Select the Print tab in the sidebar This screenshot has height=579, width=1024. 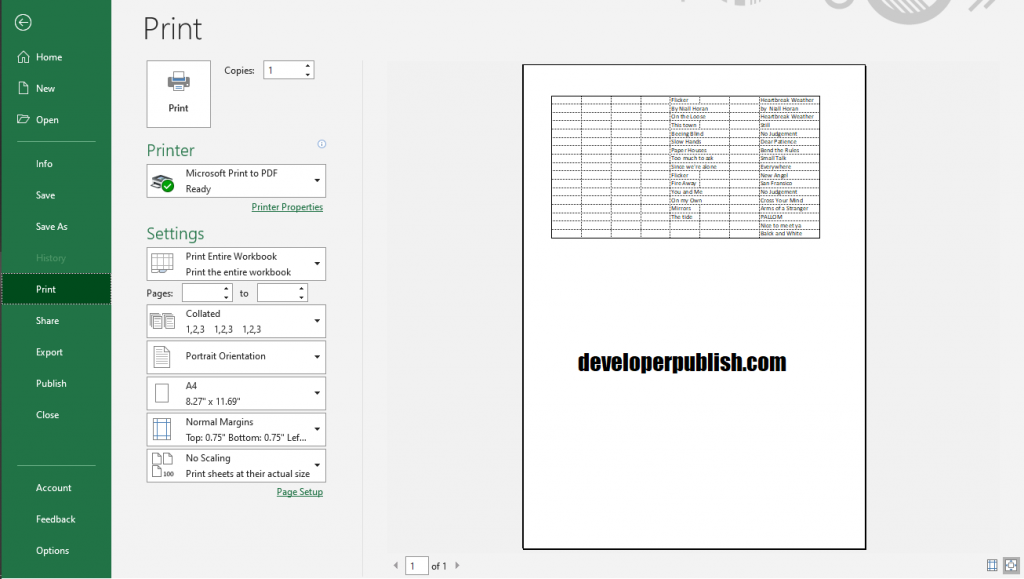pyautogui.click(x=47, y=288)
